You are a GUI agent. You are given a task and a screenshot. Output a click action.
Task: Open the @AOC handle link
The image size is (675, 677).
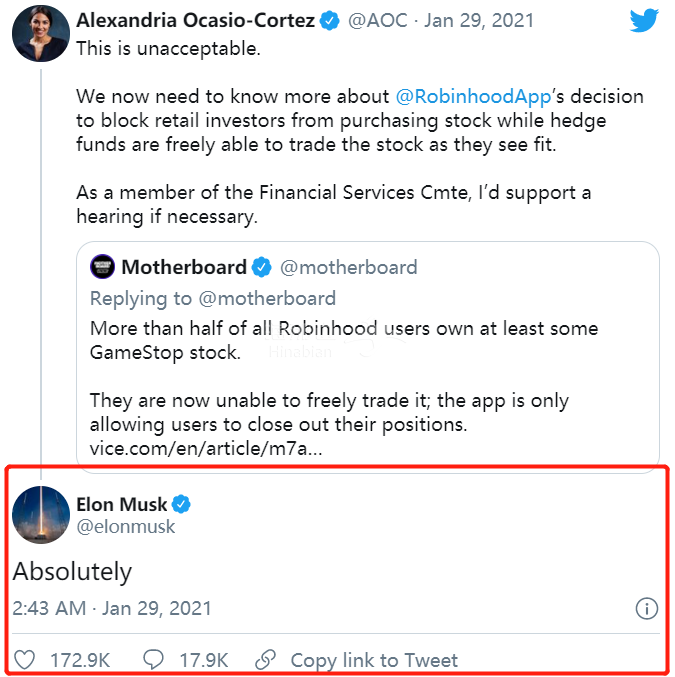click(x=377, y=21)
